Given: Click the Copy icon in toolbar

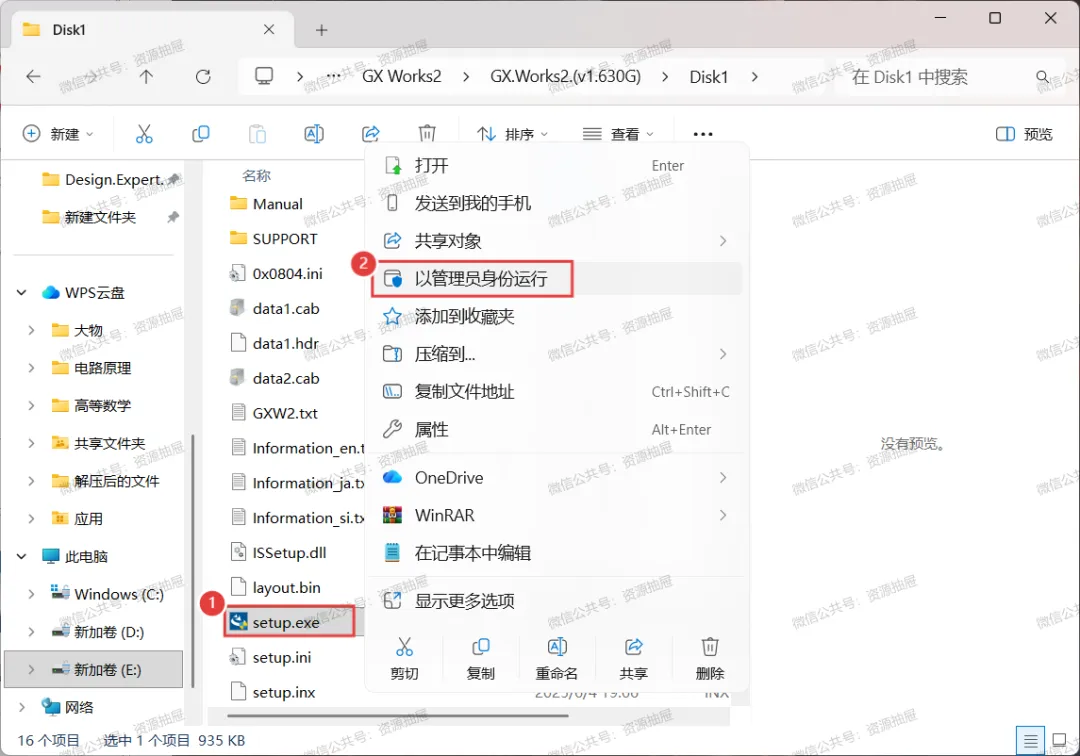Looking at the screenshot, I should tap(200, 134).
